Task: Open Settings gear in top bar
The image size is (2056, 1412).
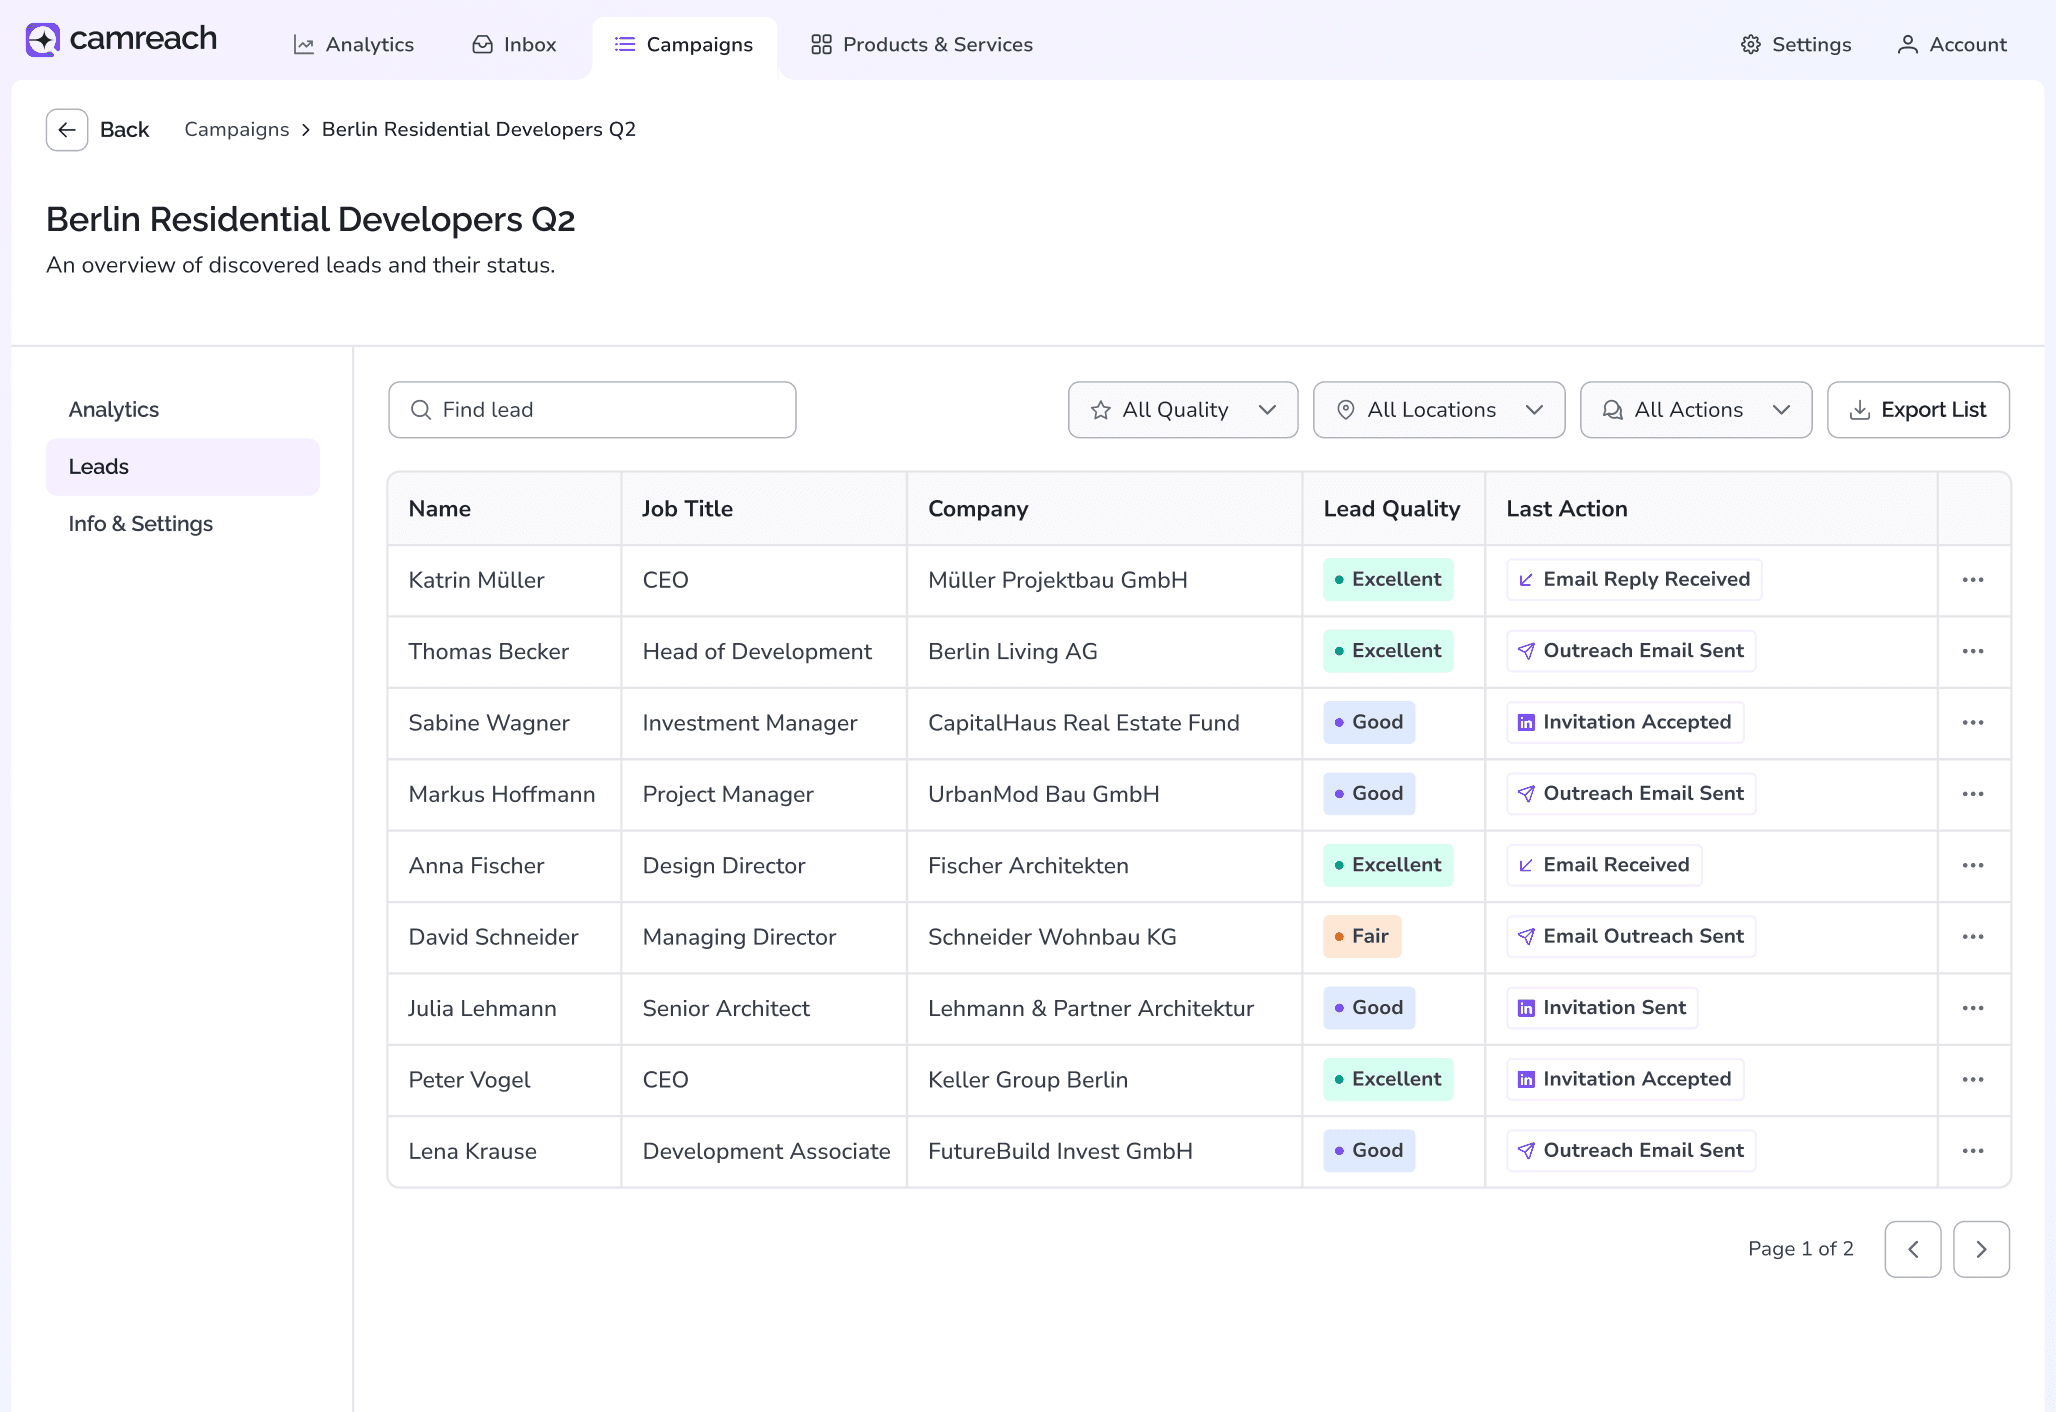Action: click(x=1750, y=45)
